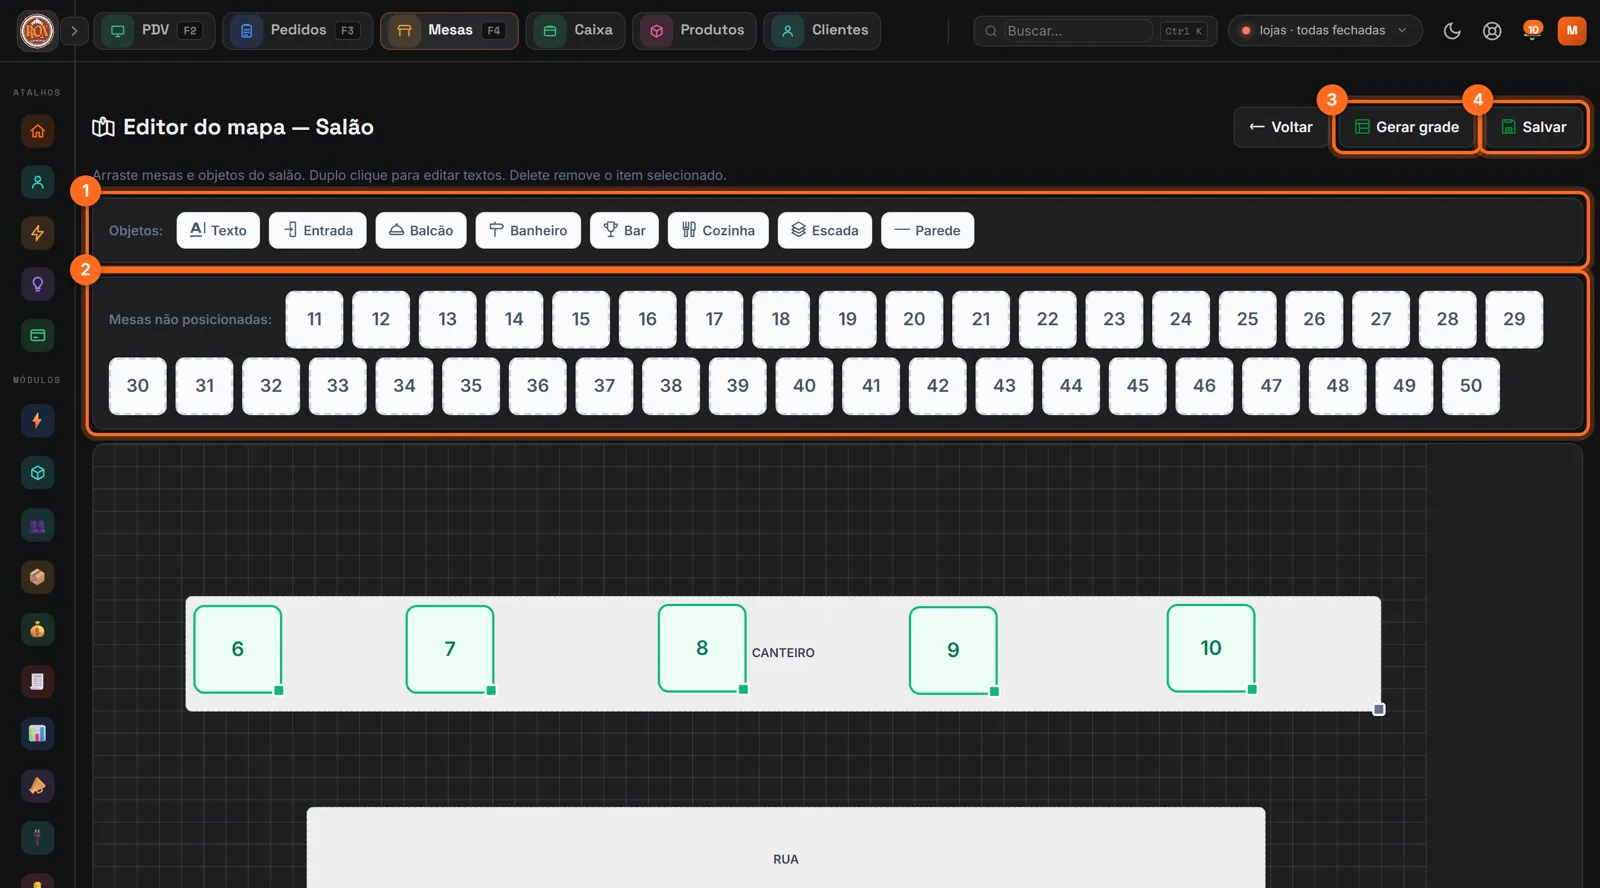Open notifications bell with badge 10
The height and width of the screenshot is (888, 1600).
coord(1532,31)
